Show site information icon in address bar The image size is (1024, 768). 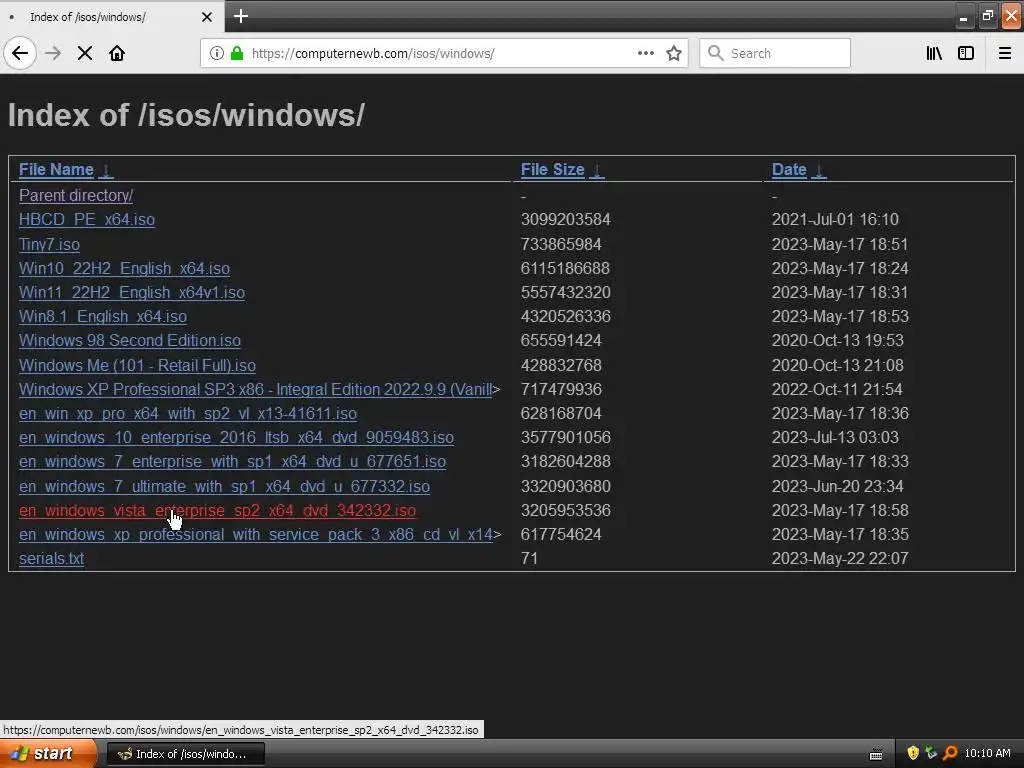click(217, 53)
